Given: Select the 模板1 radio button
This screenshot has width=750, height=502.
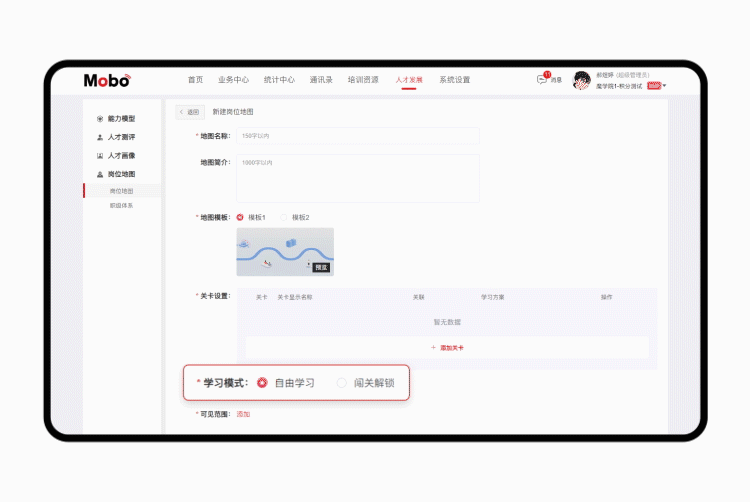Looking at the screenshot, I should pyautogui.click(x=241, y=217).
